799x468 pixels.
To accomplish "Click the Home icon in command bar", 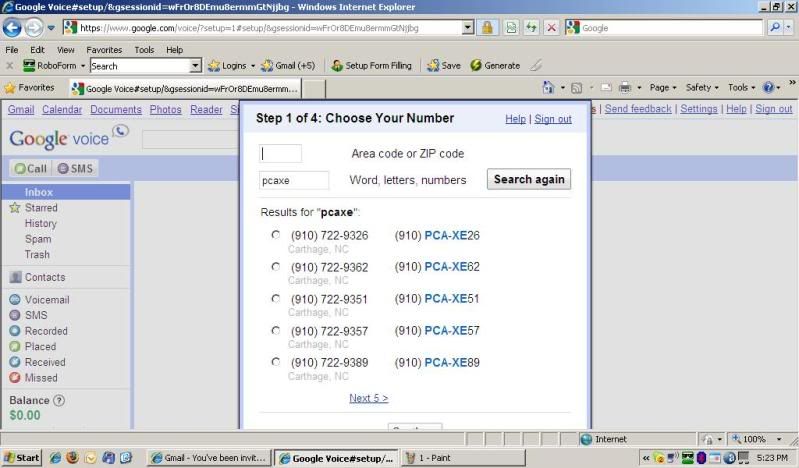I will 548,88.
